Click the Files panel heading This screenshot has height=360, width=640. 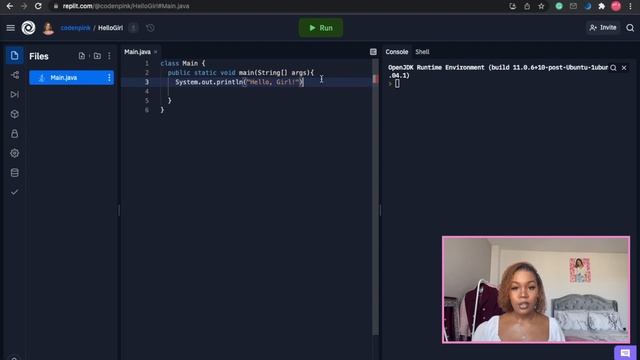tap(39, 56)
